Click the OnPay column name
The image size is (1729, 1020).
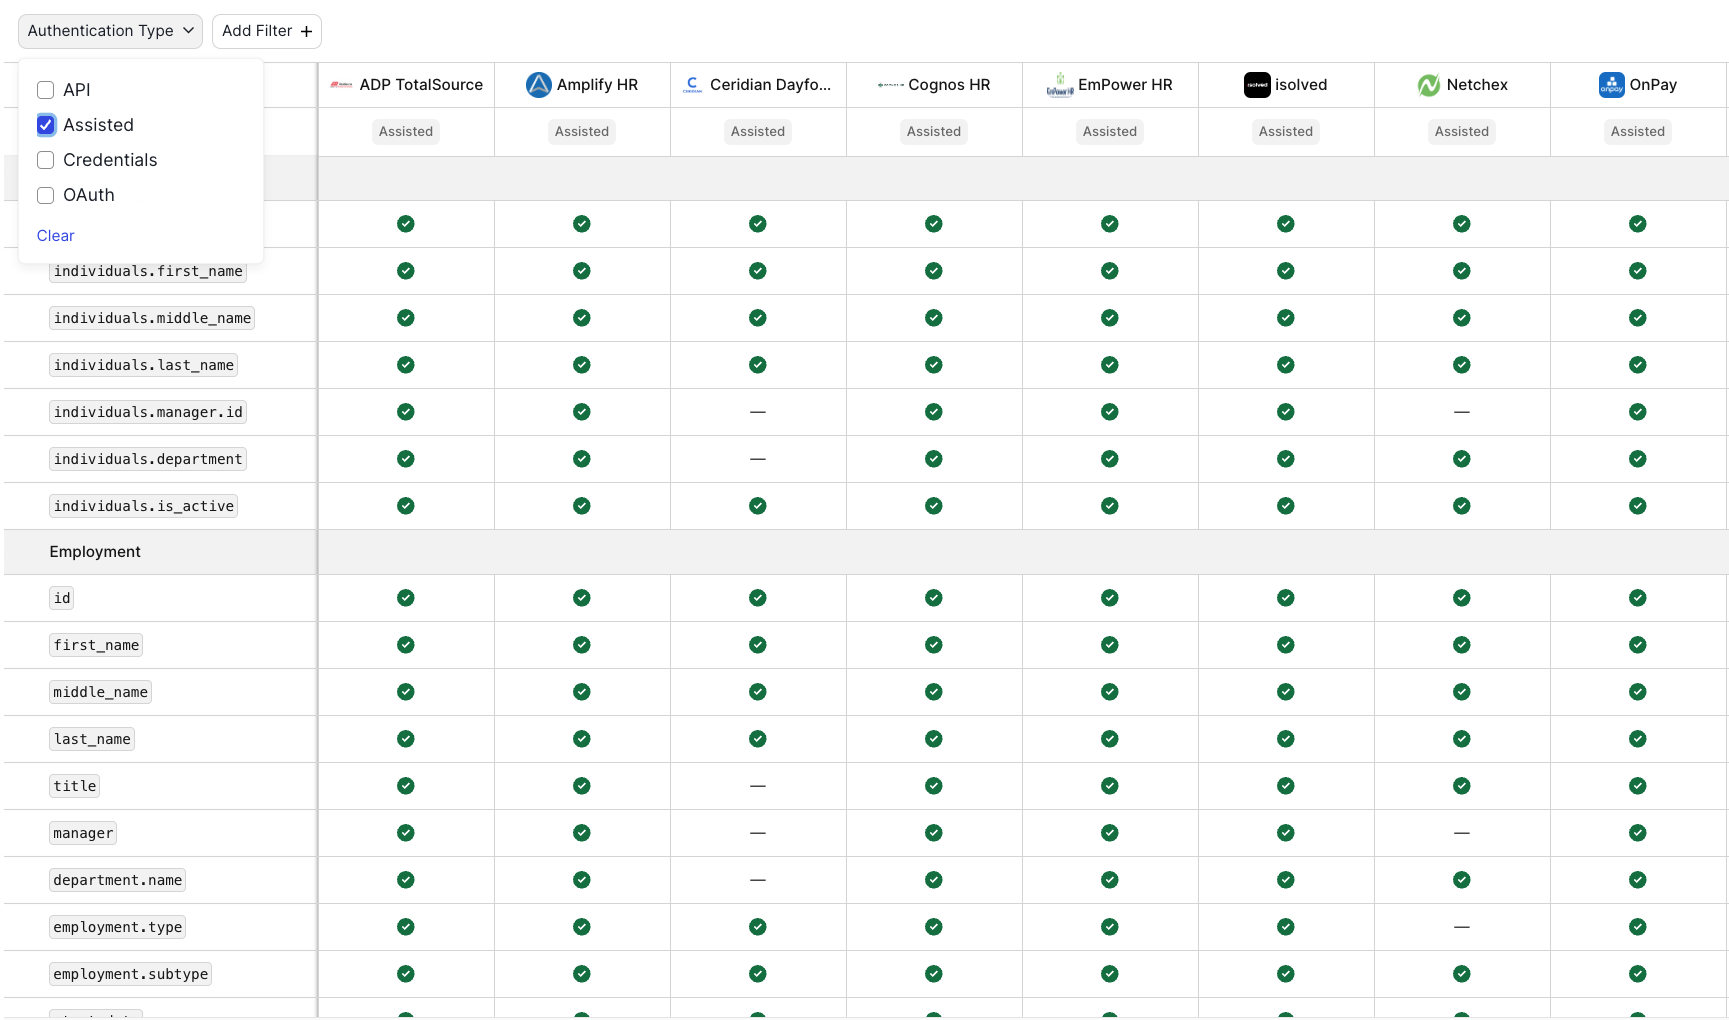point(1653,85)
